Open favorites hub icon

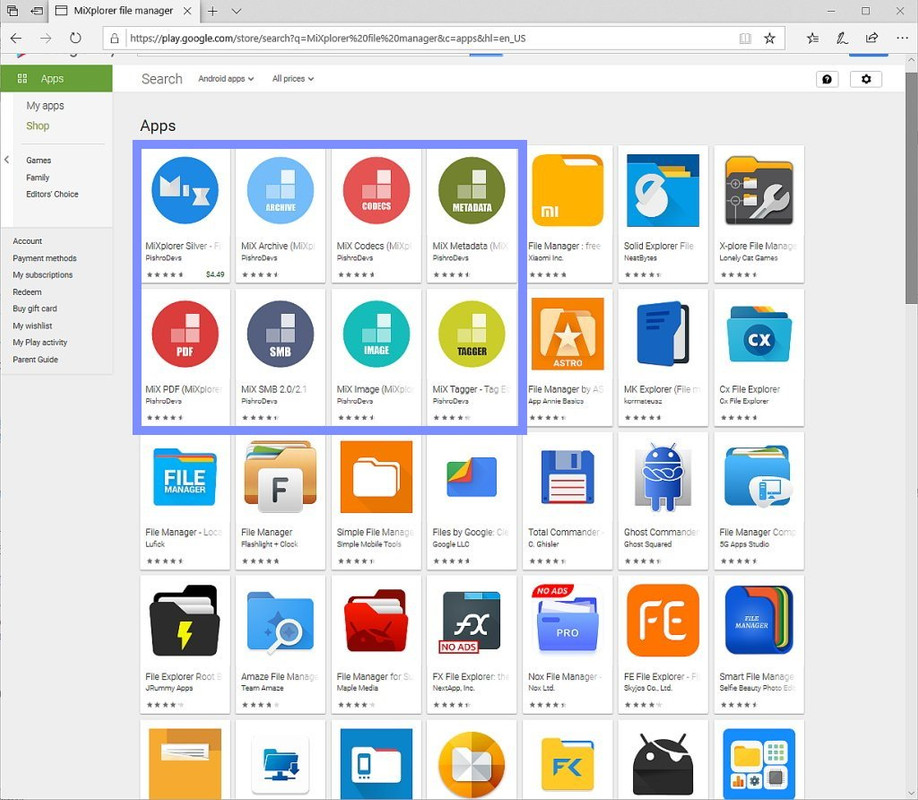point(813,38)
